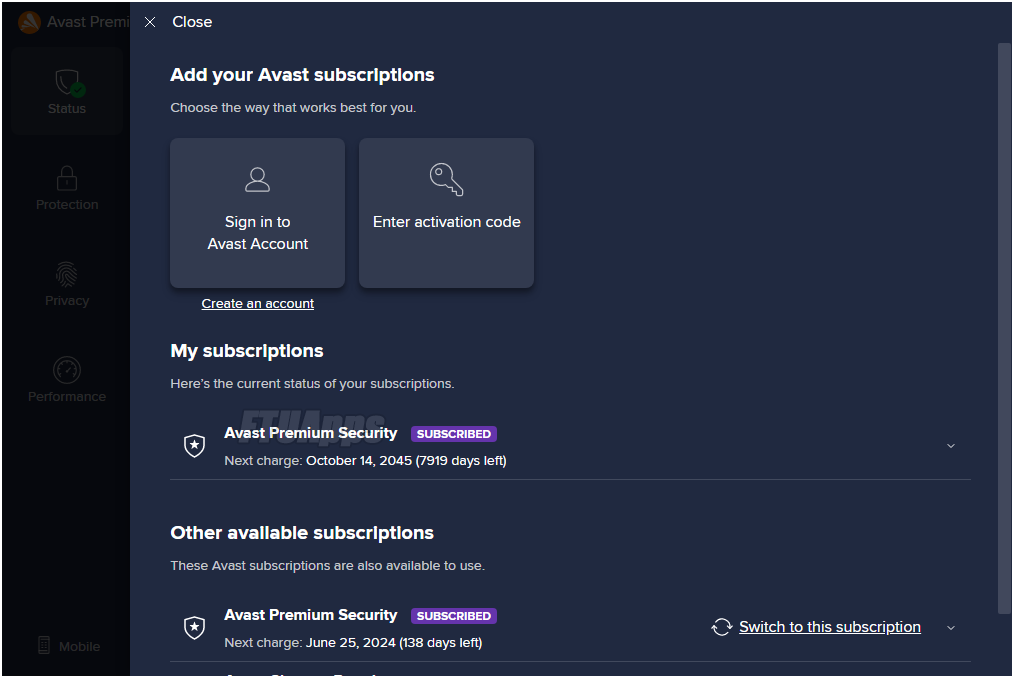The width and height of the screenshot is (1014, 679).
Task: Click the Status shield icon in sidebar
Action: click(x=69, y=83)
